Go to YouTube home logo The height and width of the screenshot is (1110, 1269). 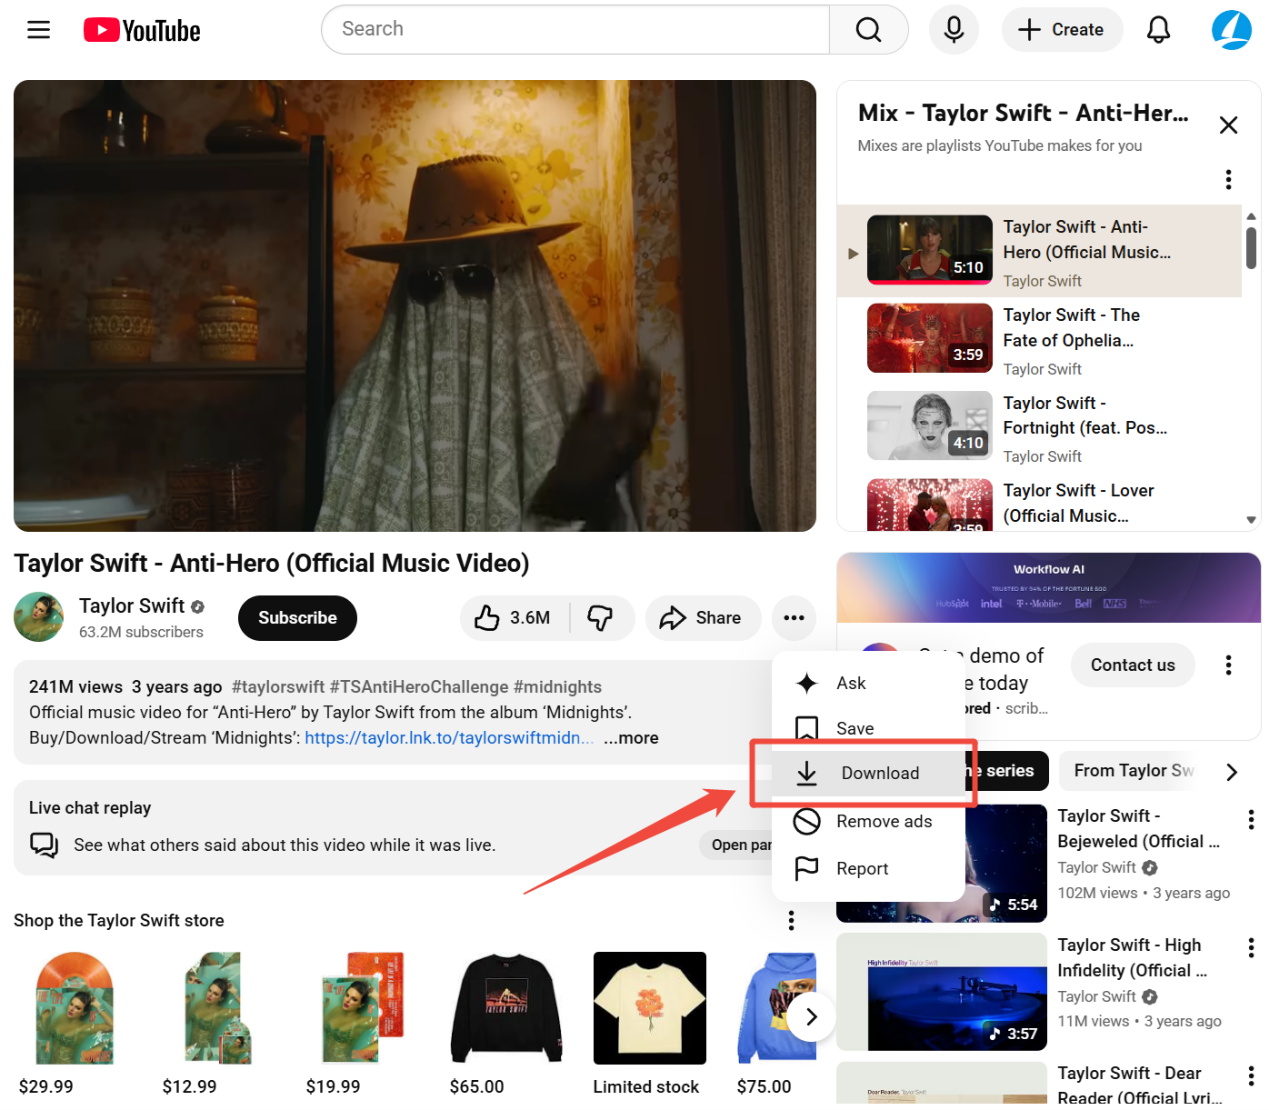click(142, 31)
